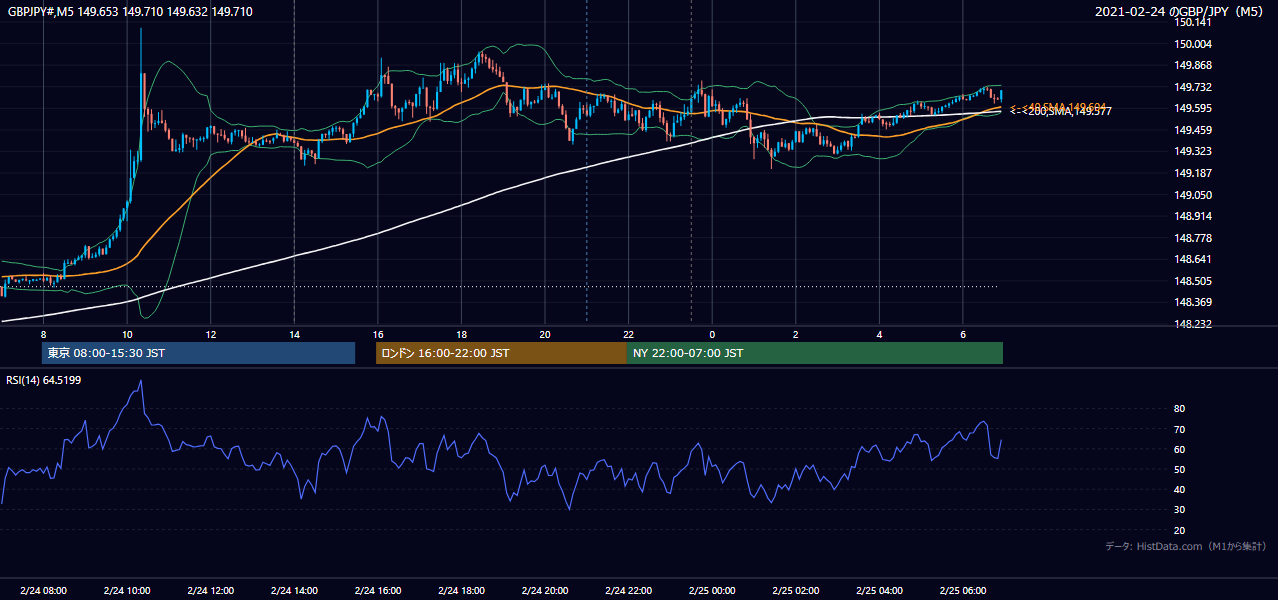Image resolution: width=1278 pixels, height=600 pixels.
Task: Click the 2/24 20:00 date label
Action: pyautogui.click(x=545, y=591)
